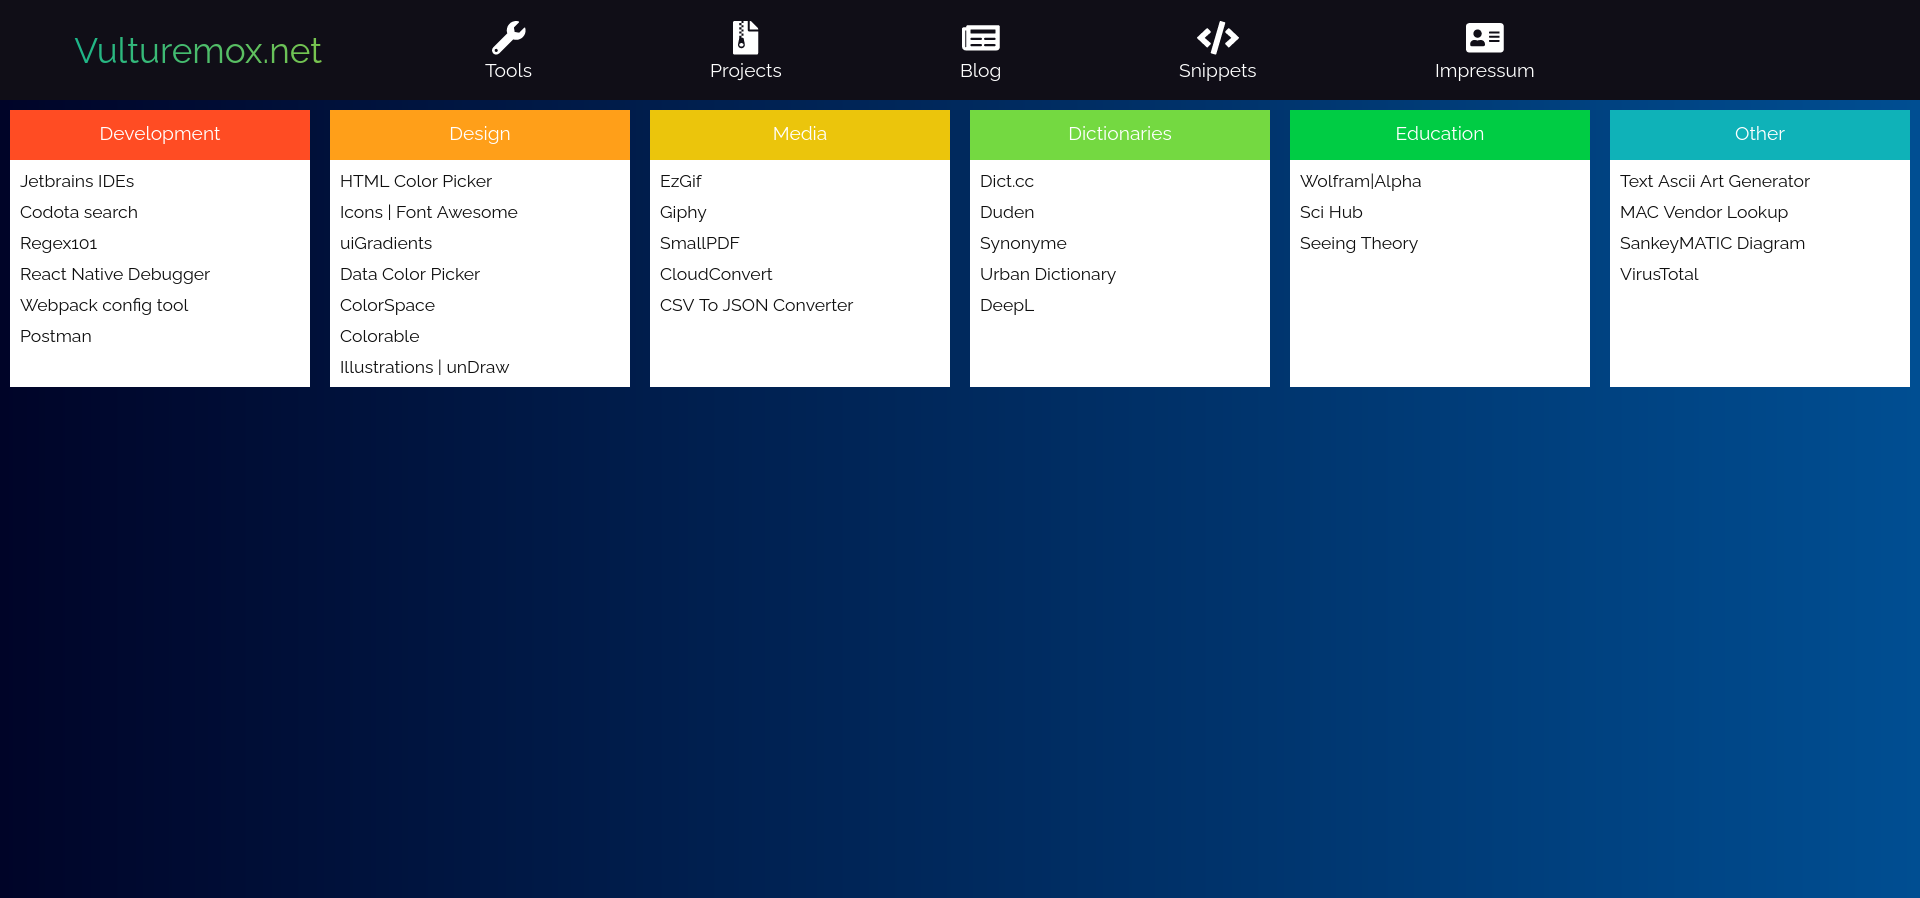Select the Design category header

pos(480,135)
